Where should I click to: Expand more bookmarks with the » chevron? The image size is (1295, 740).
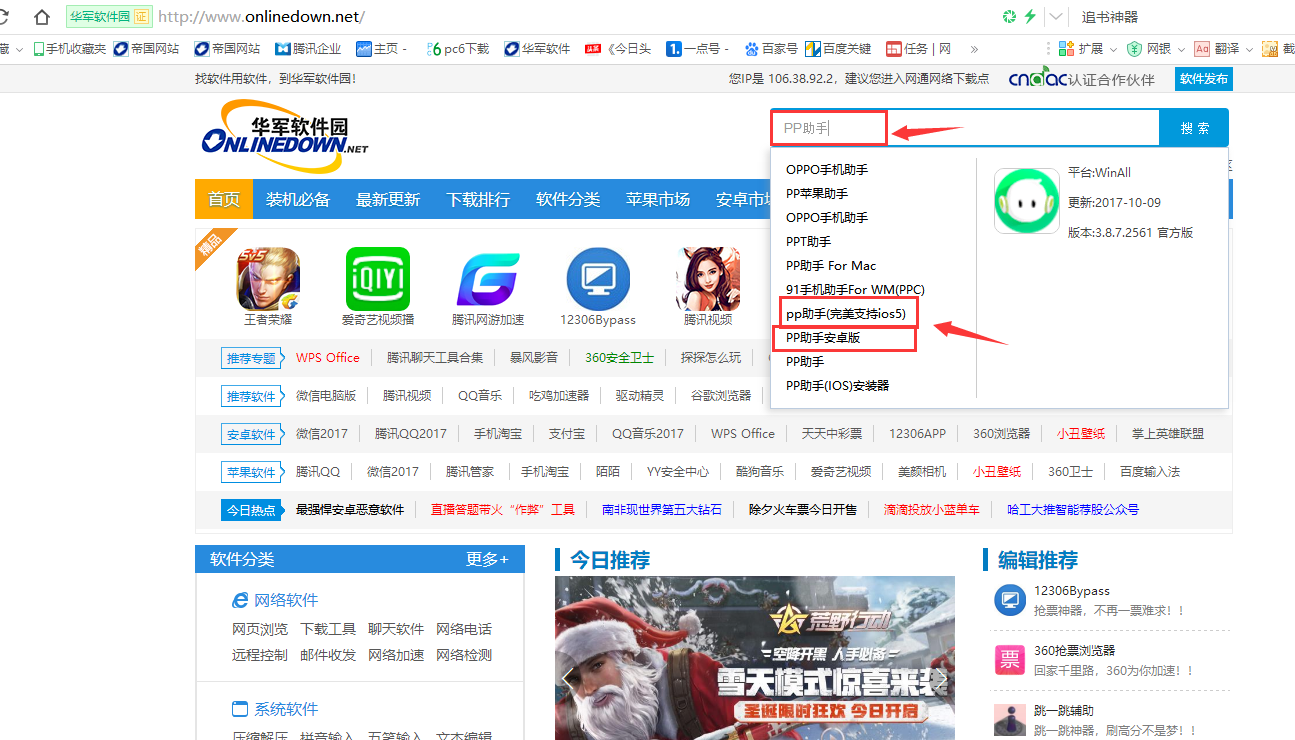[x=974, y=48]
